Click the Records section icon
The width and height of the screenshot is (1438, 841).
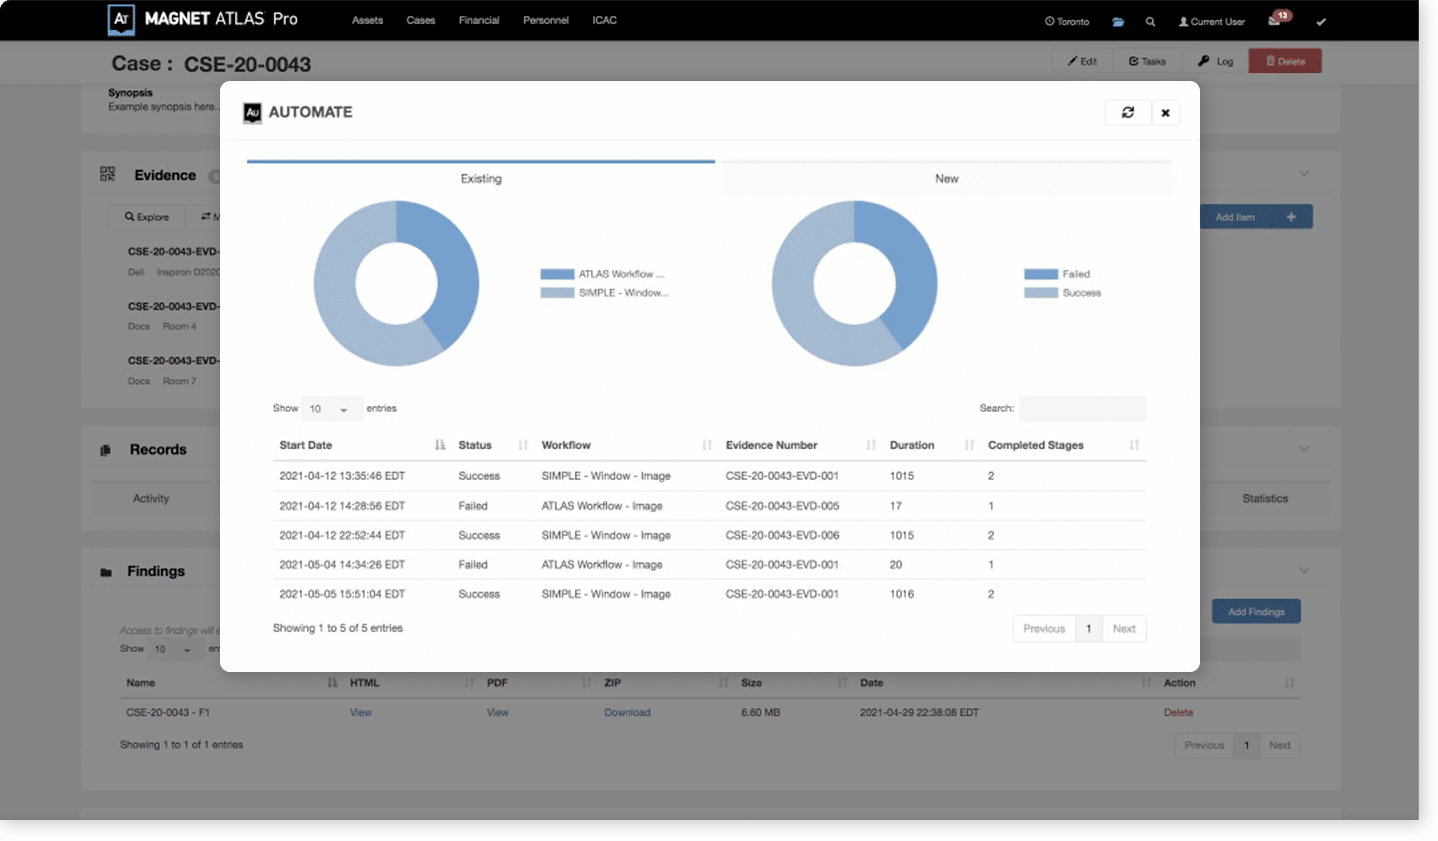pos(106,450)
